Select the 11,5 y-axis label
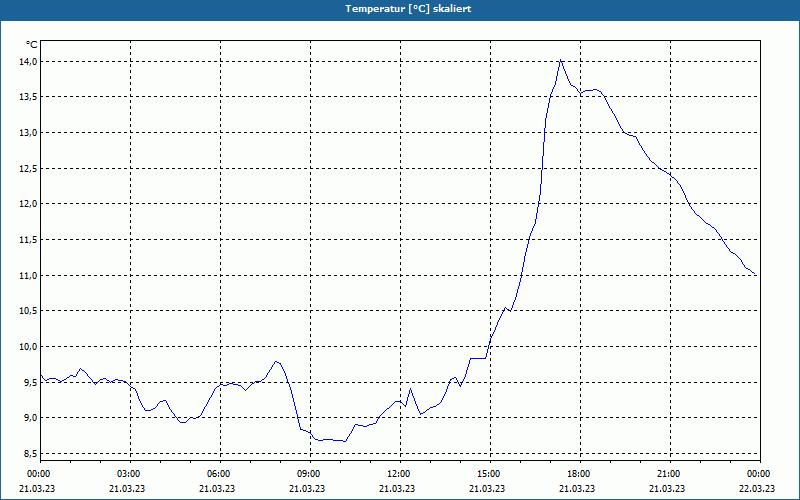Screen dimensions: 800x500 tap(29, 240)
